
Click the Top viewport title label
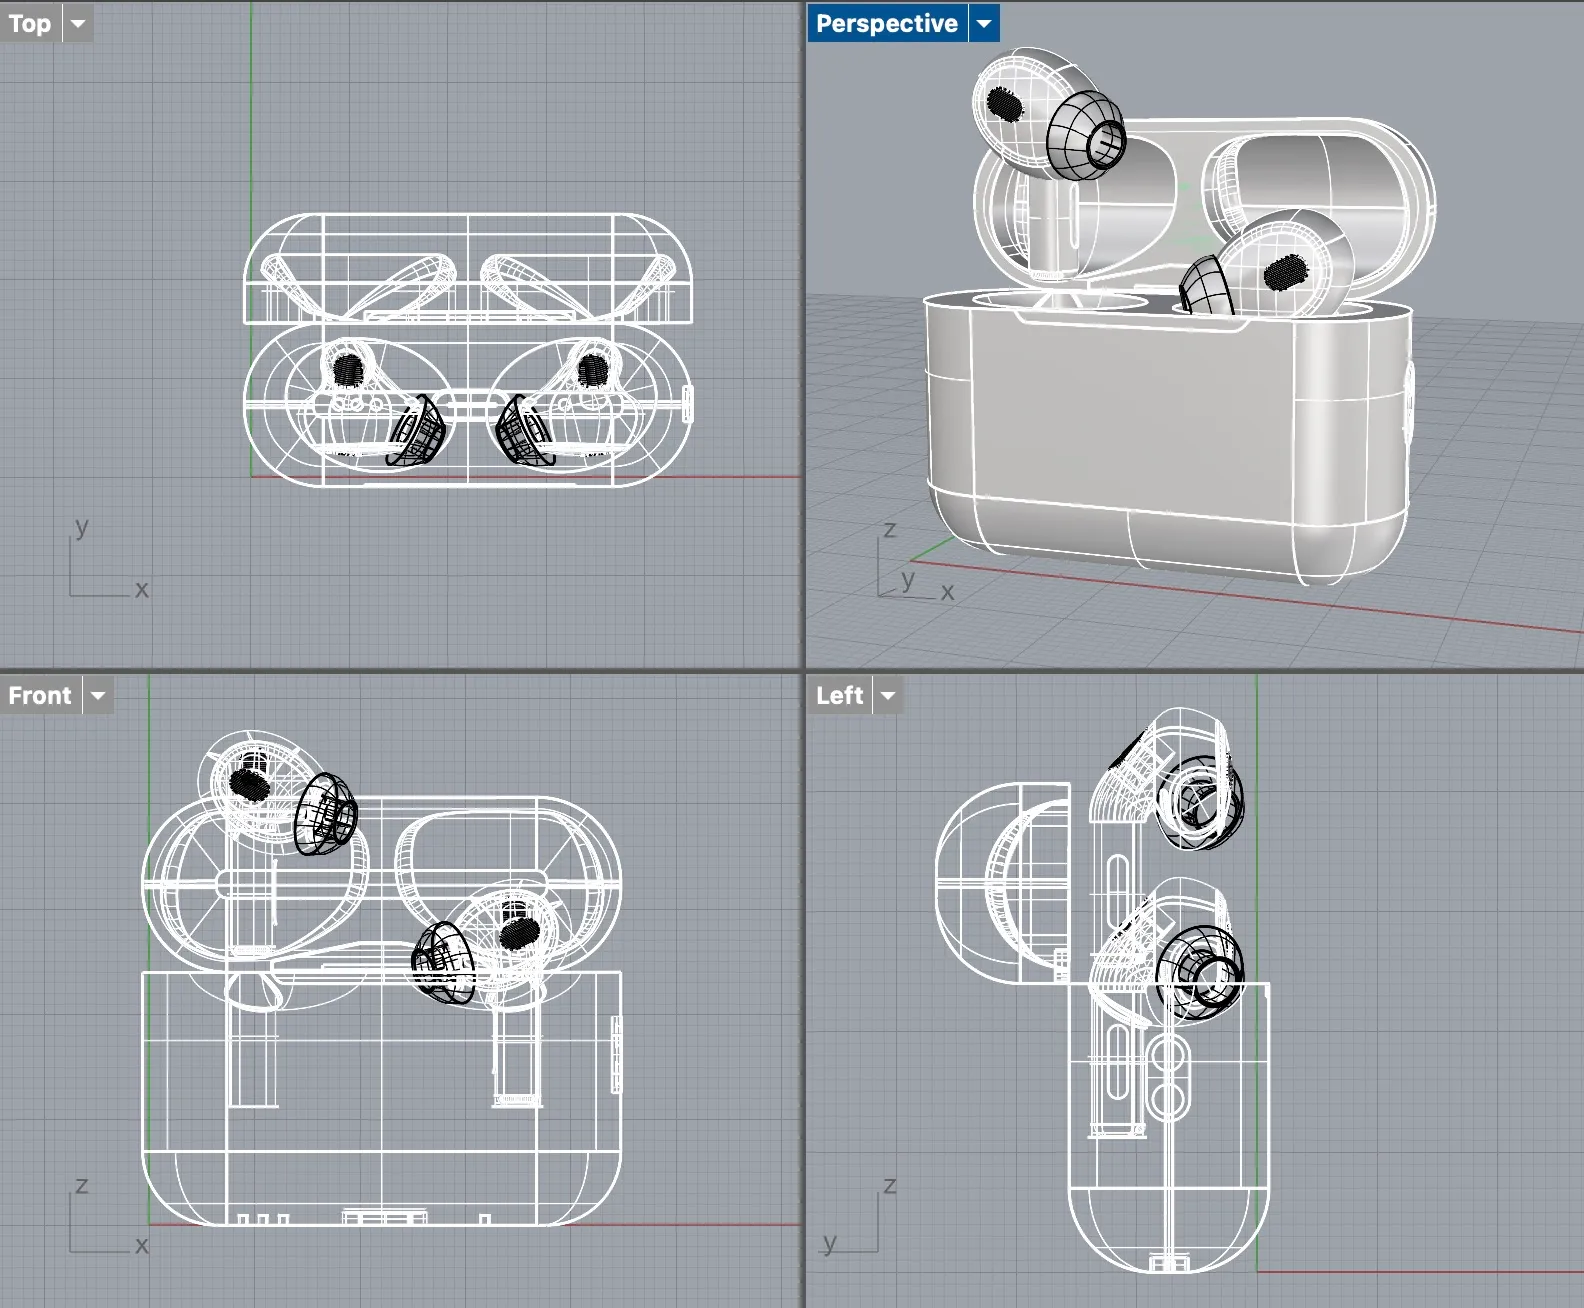30,23
